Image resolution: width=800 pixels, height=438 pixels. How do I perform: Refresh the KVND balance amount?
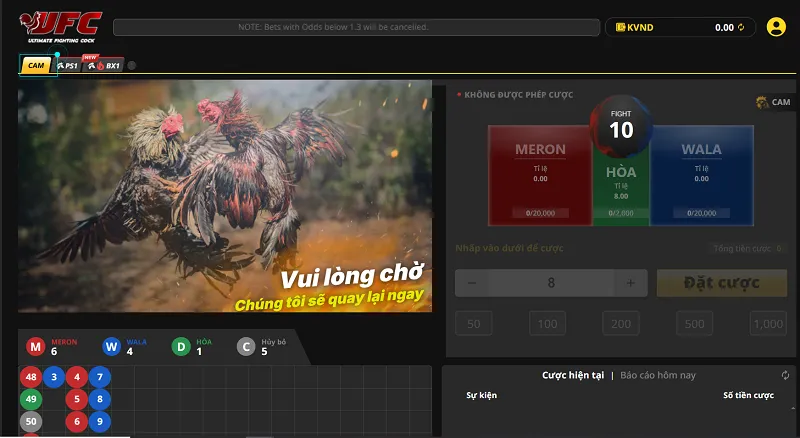click(x=741, y=28)
